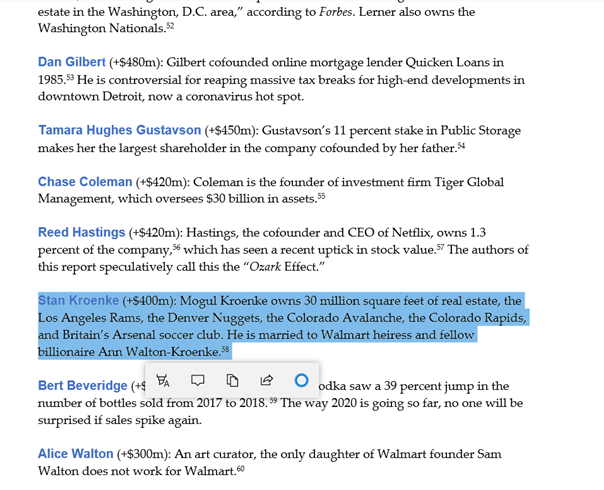Click the Chase Coleman name heading
Viewport: 604px width, 490px height.
[x=85, y=182]
